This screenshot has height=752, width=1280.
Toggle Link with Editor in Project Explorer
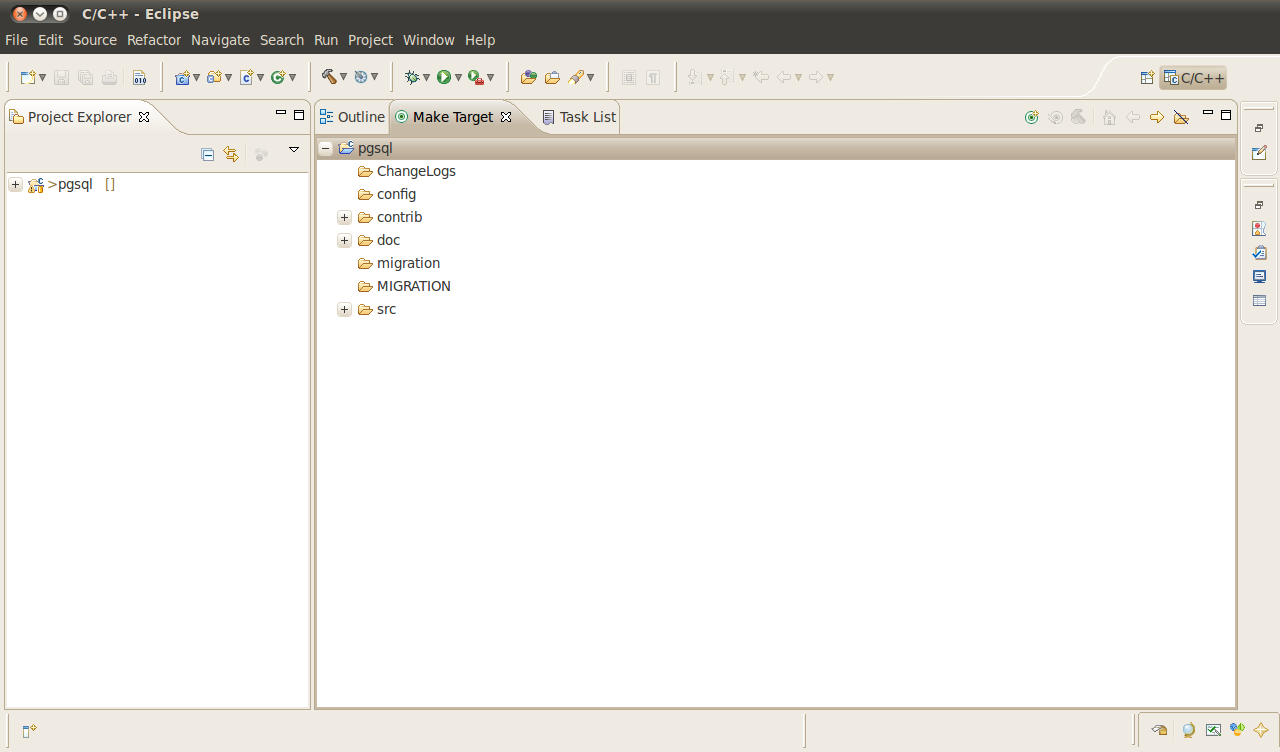[231, 154]
